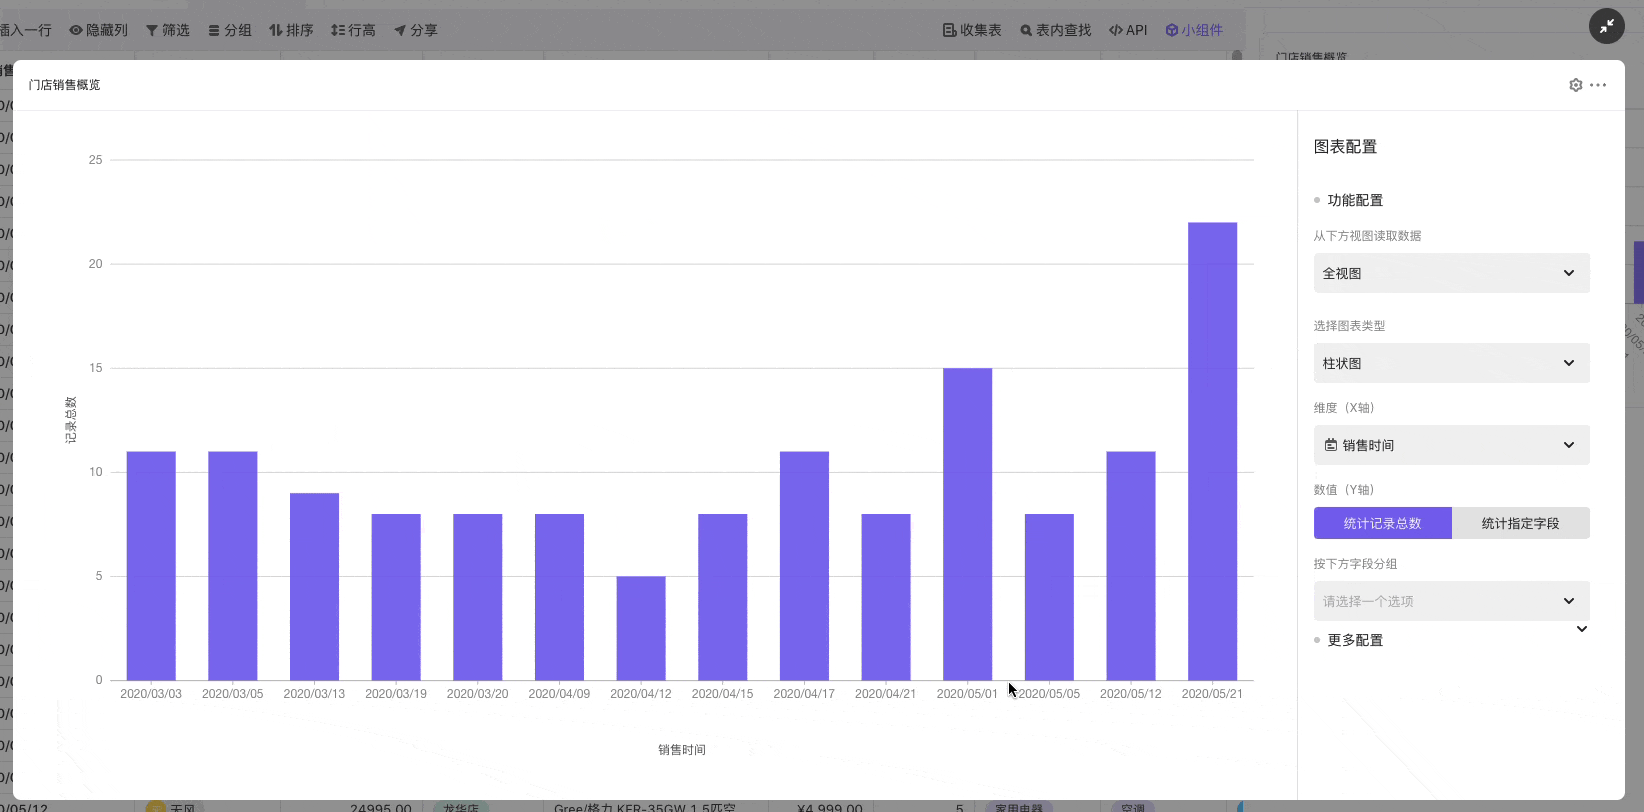Open the 全视图 data source dropdown
This screenshot has height=812, width=1644.
1451,273
